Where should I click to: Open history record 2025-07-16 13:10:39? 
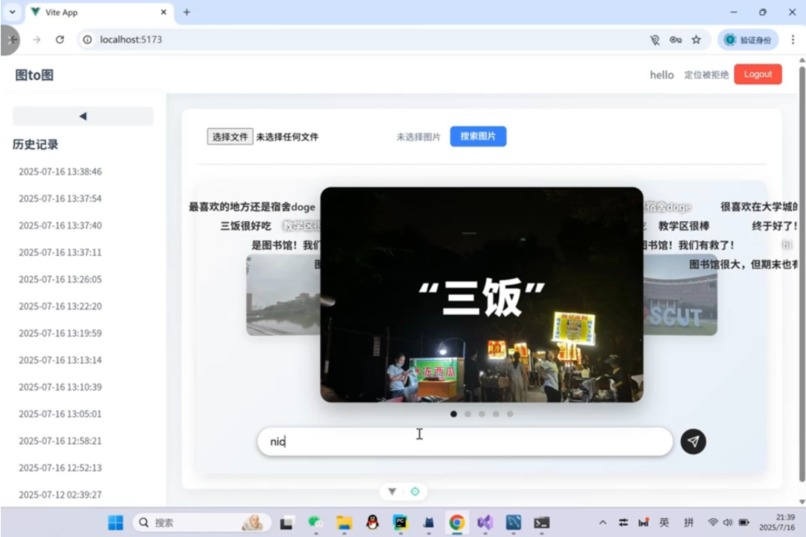(60, 387)
